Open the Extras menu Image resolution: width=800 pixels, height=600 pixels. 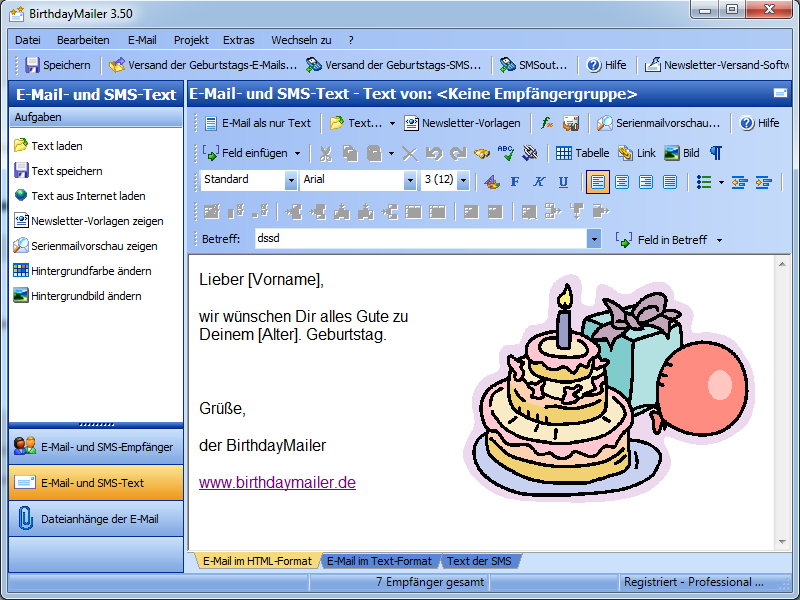(239, 40)
